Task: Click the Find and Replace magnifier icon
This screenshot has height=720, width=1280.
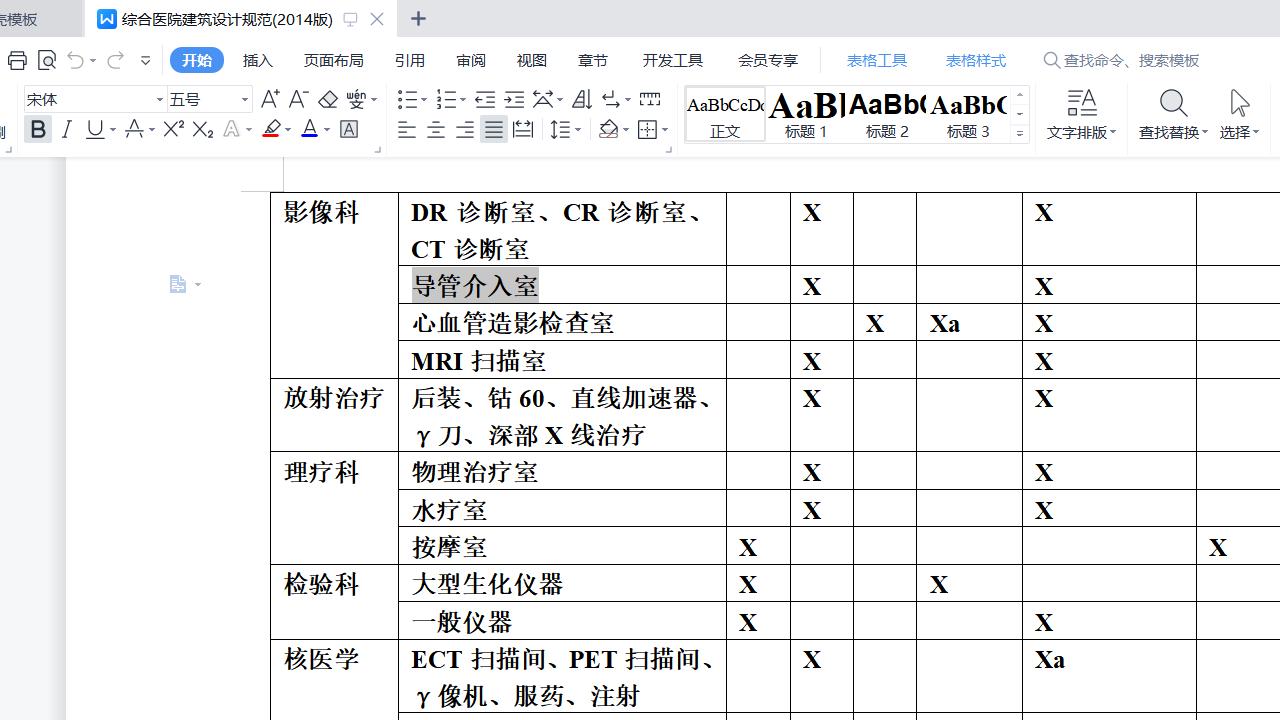Action: click(x=1173, y=103)
